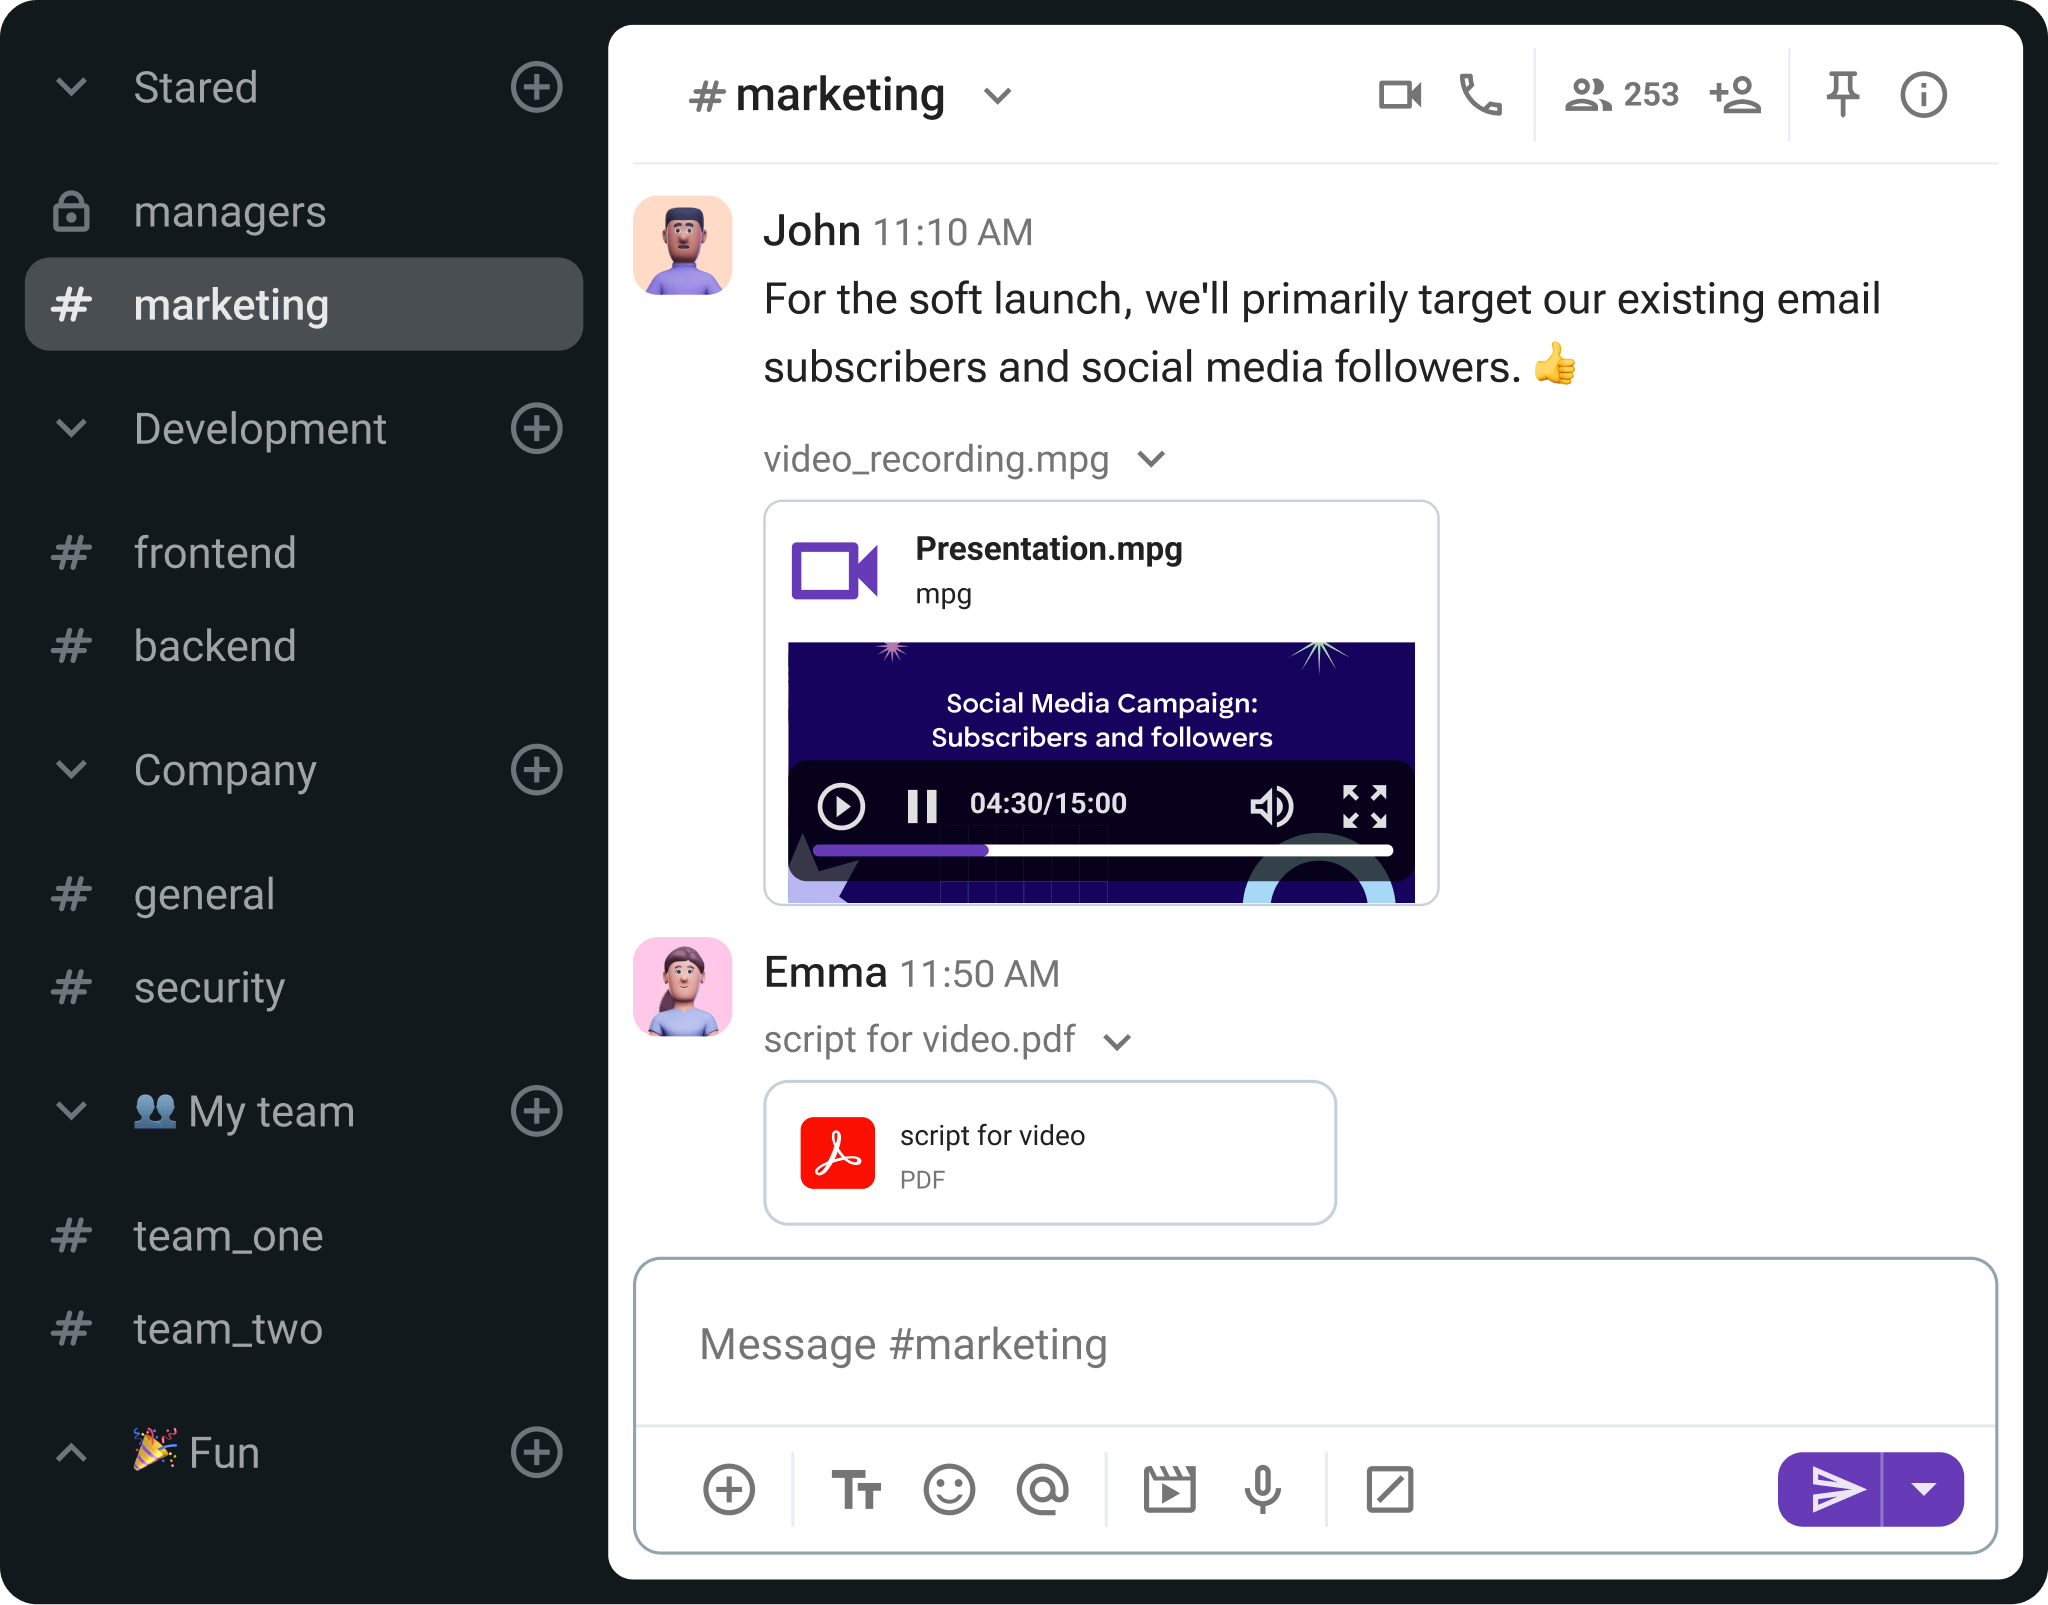
Task: Add a person to the channel
Action: pos(1736,95)
